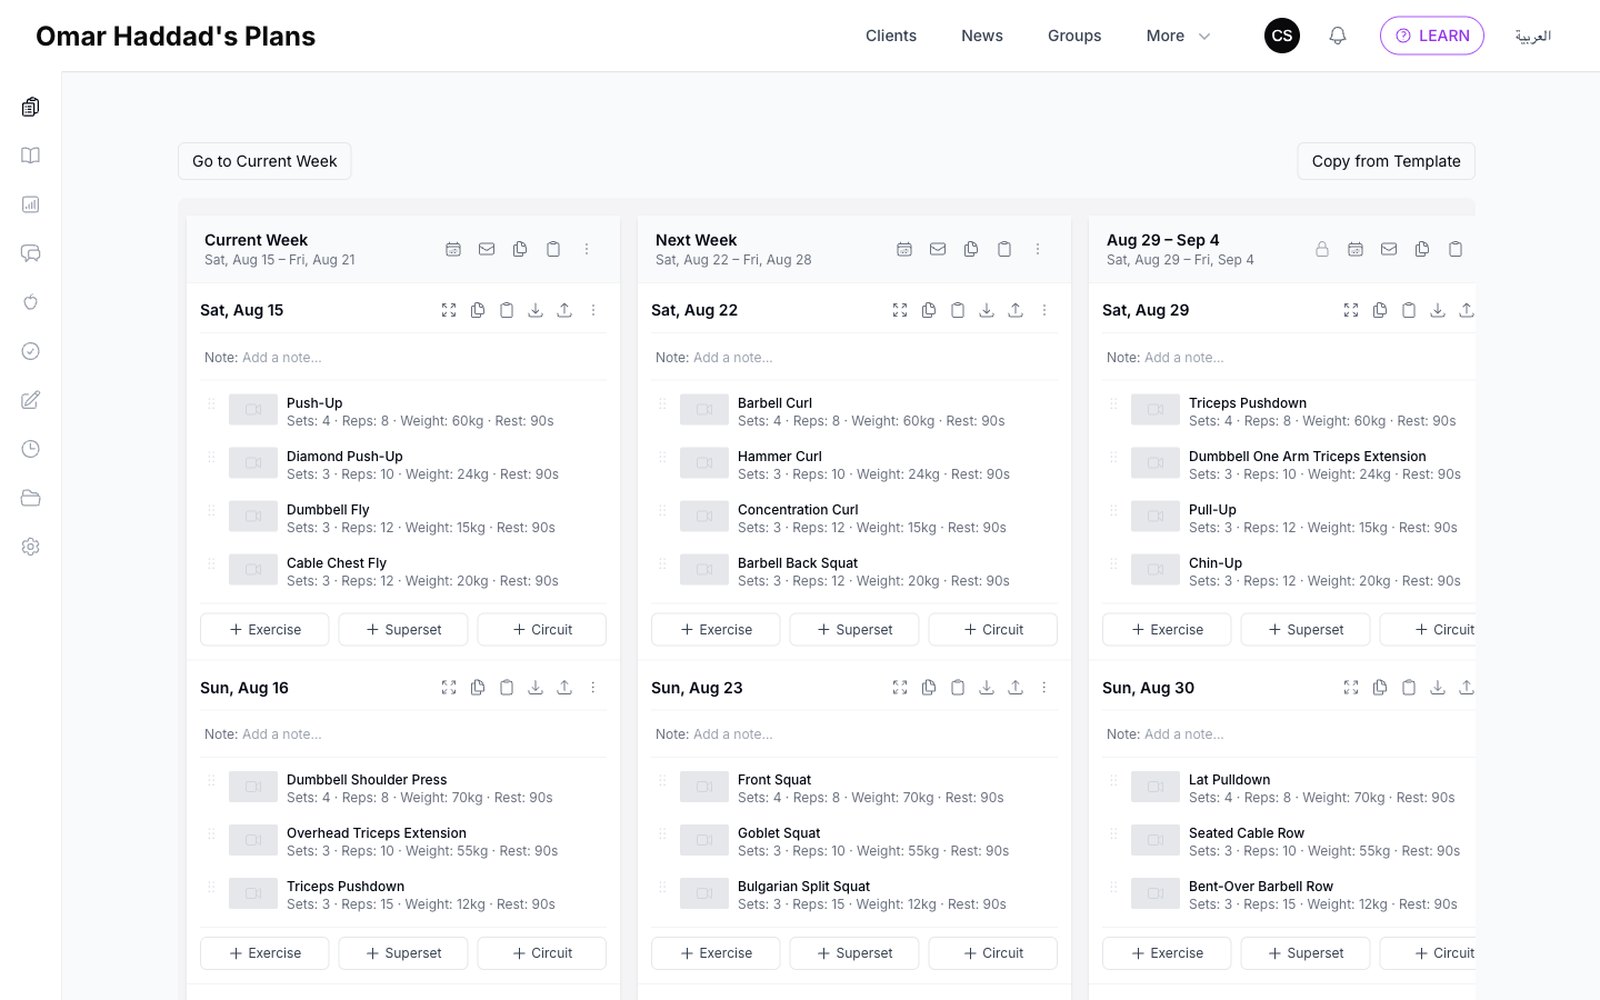Open the check-circle icon in sidebar

[x=31, y=351]
